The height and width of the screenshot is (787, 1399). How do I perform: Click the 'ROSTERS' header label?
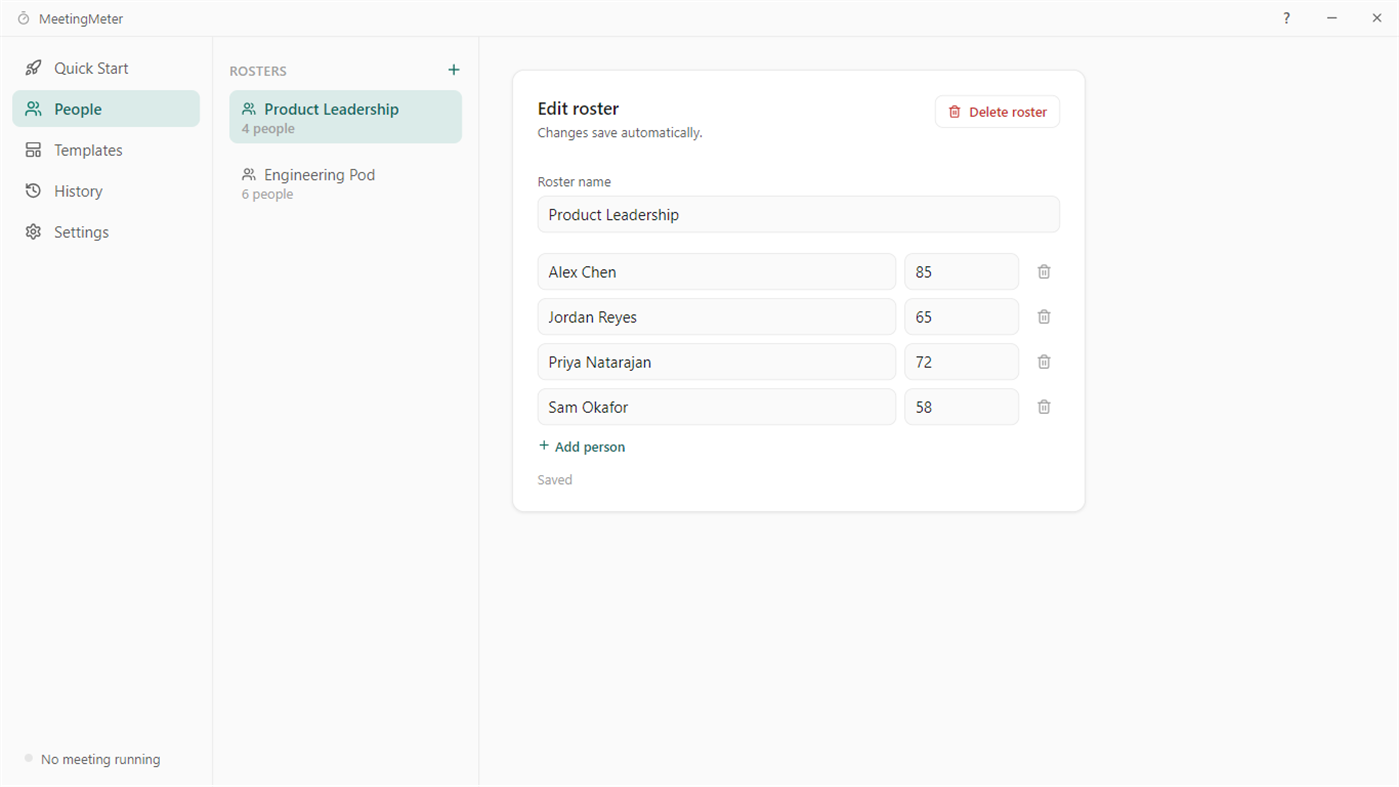click(x=258, y=71)
